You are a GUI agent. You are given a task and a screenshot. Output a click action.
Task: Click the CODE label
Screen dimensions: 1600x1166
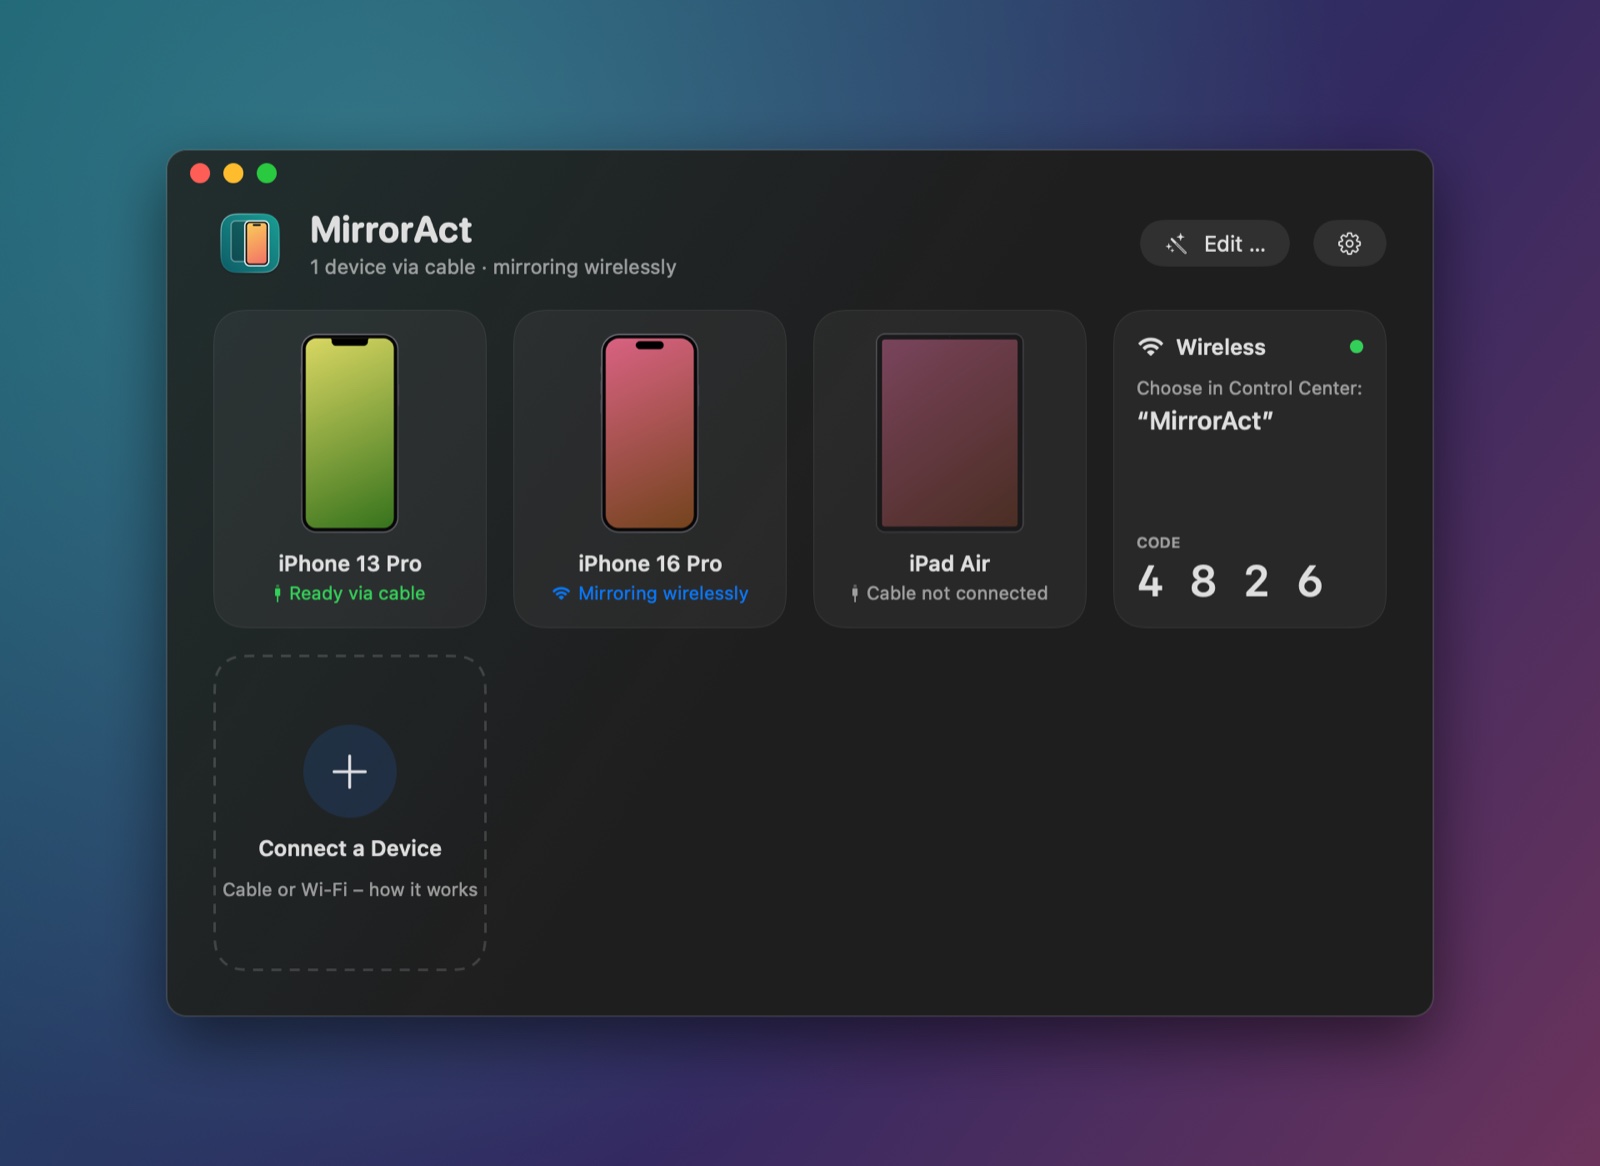(x=1158, y=542)
